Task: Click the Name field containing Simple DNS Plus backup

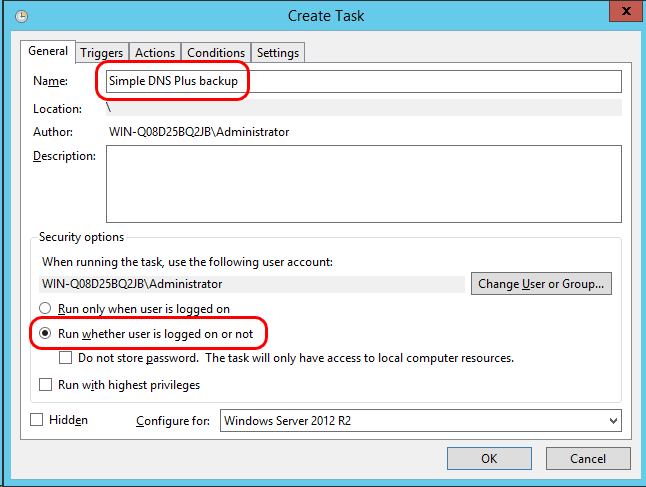Action: click(x=364, y=81)
